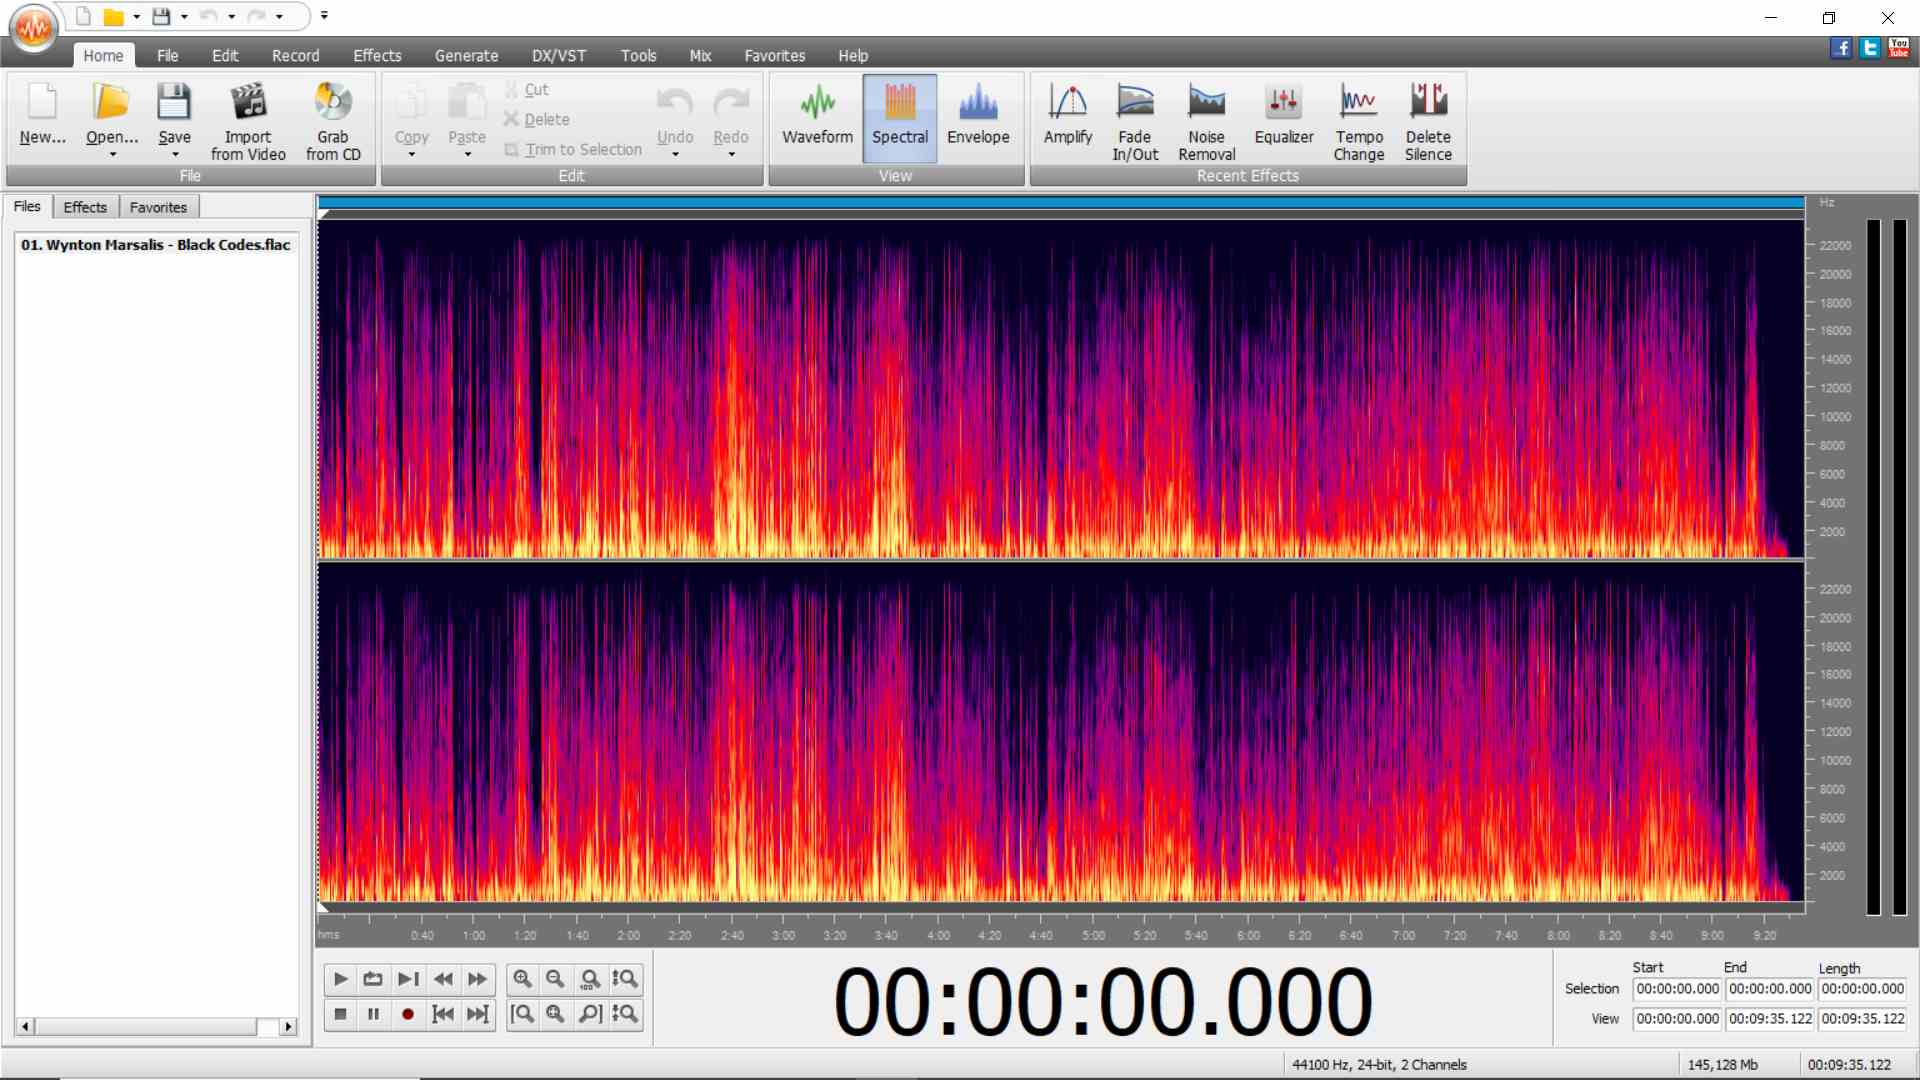Expand dropdown arrow under Redo button

point(731,155)
